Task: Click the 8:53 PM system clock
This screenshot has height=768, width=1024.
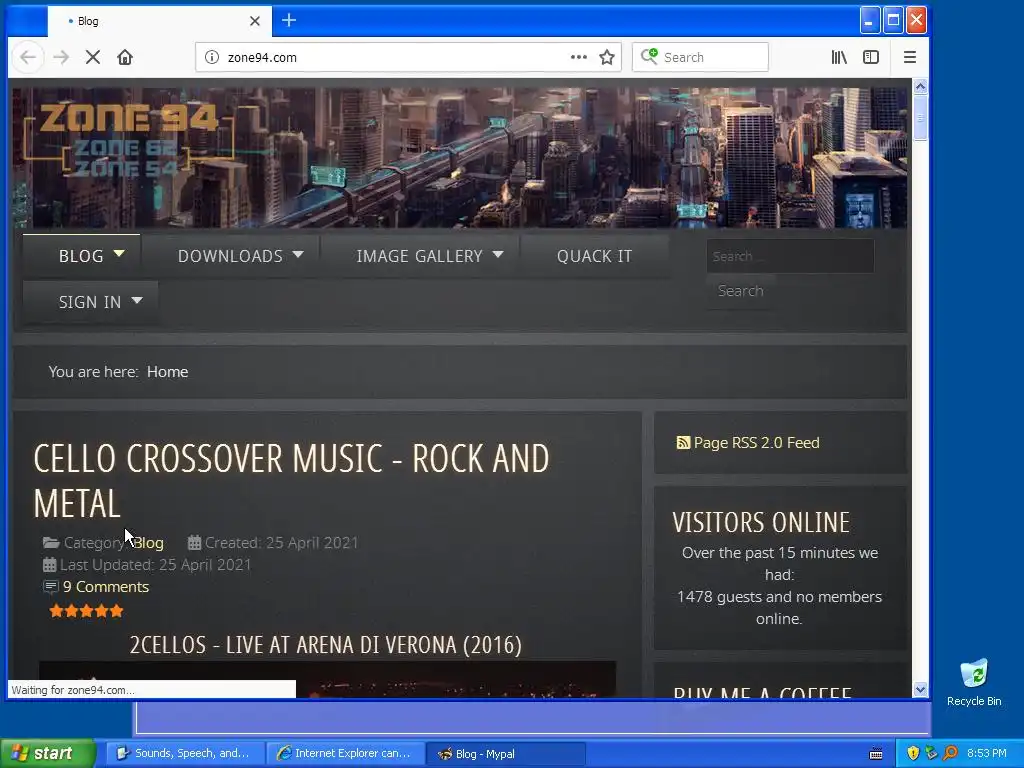Action: point(987,753)
